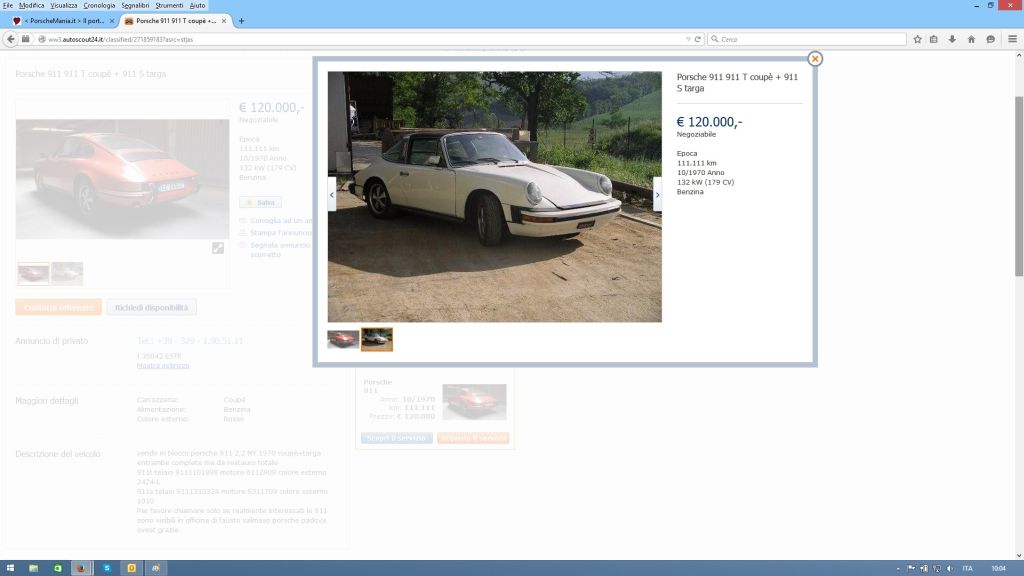1024x576 pixels.
Task: Close the Porsche 911 911 T coupè tab
Action: pos(224,21)
